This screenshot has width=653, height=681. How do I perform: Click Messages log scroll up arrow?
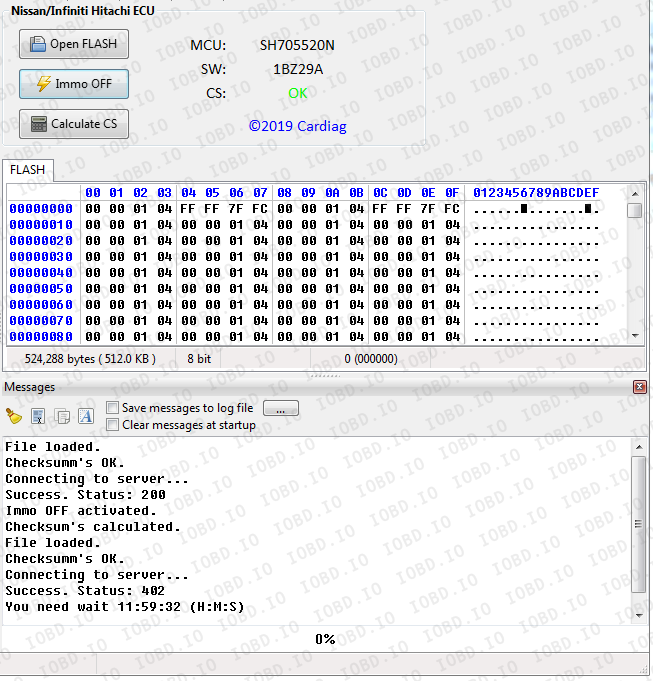coord(639,446)
